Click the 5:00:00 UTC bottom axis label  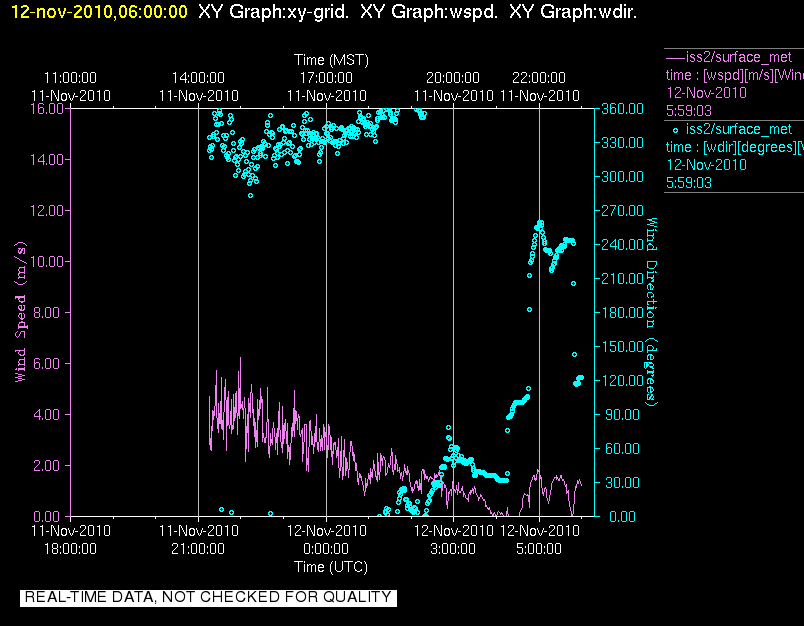click(x=539, y=549)
